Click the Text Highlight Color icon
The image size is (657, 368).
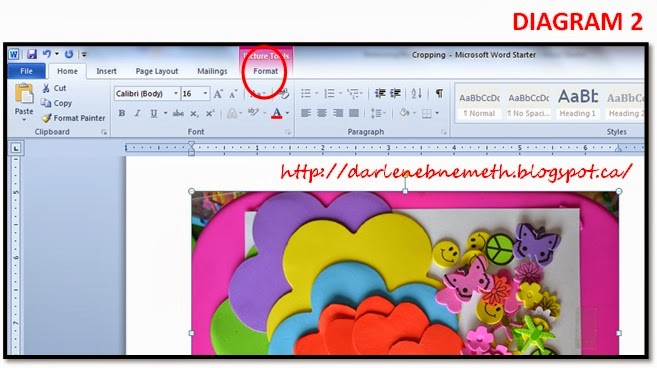point(253,112)
